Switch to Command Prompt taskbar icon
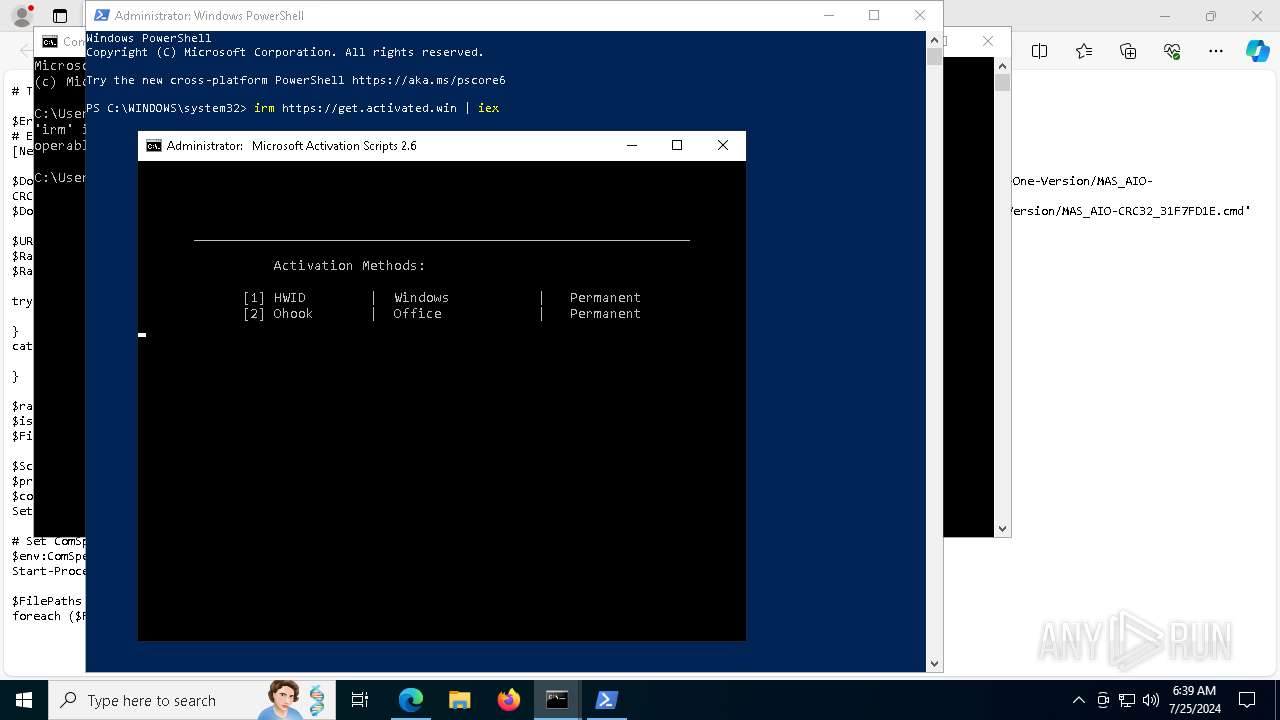 [x=557, y=700]
